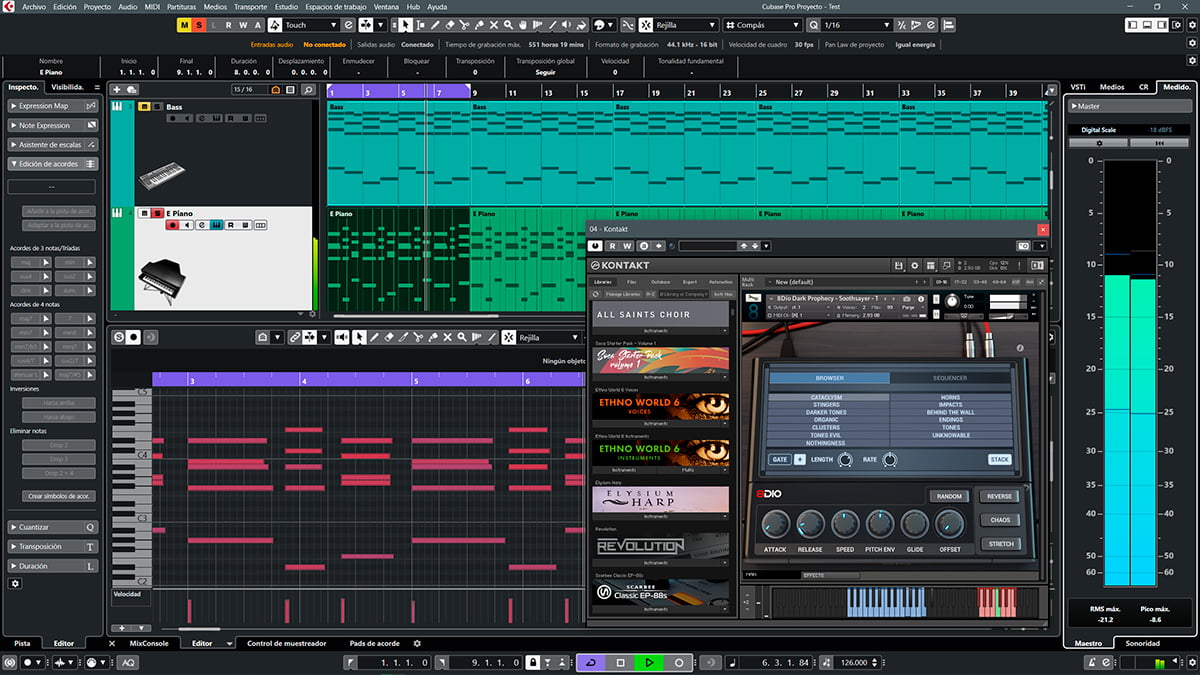Adjust the Kontakt Tune knob
Image resolution: width=1200 pixels, height=675 pixels.
click(950, 301)
